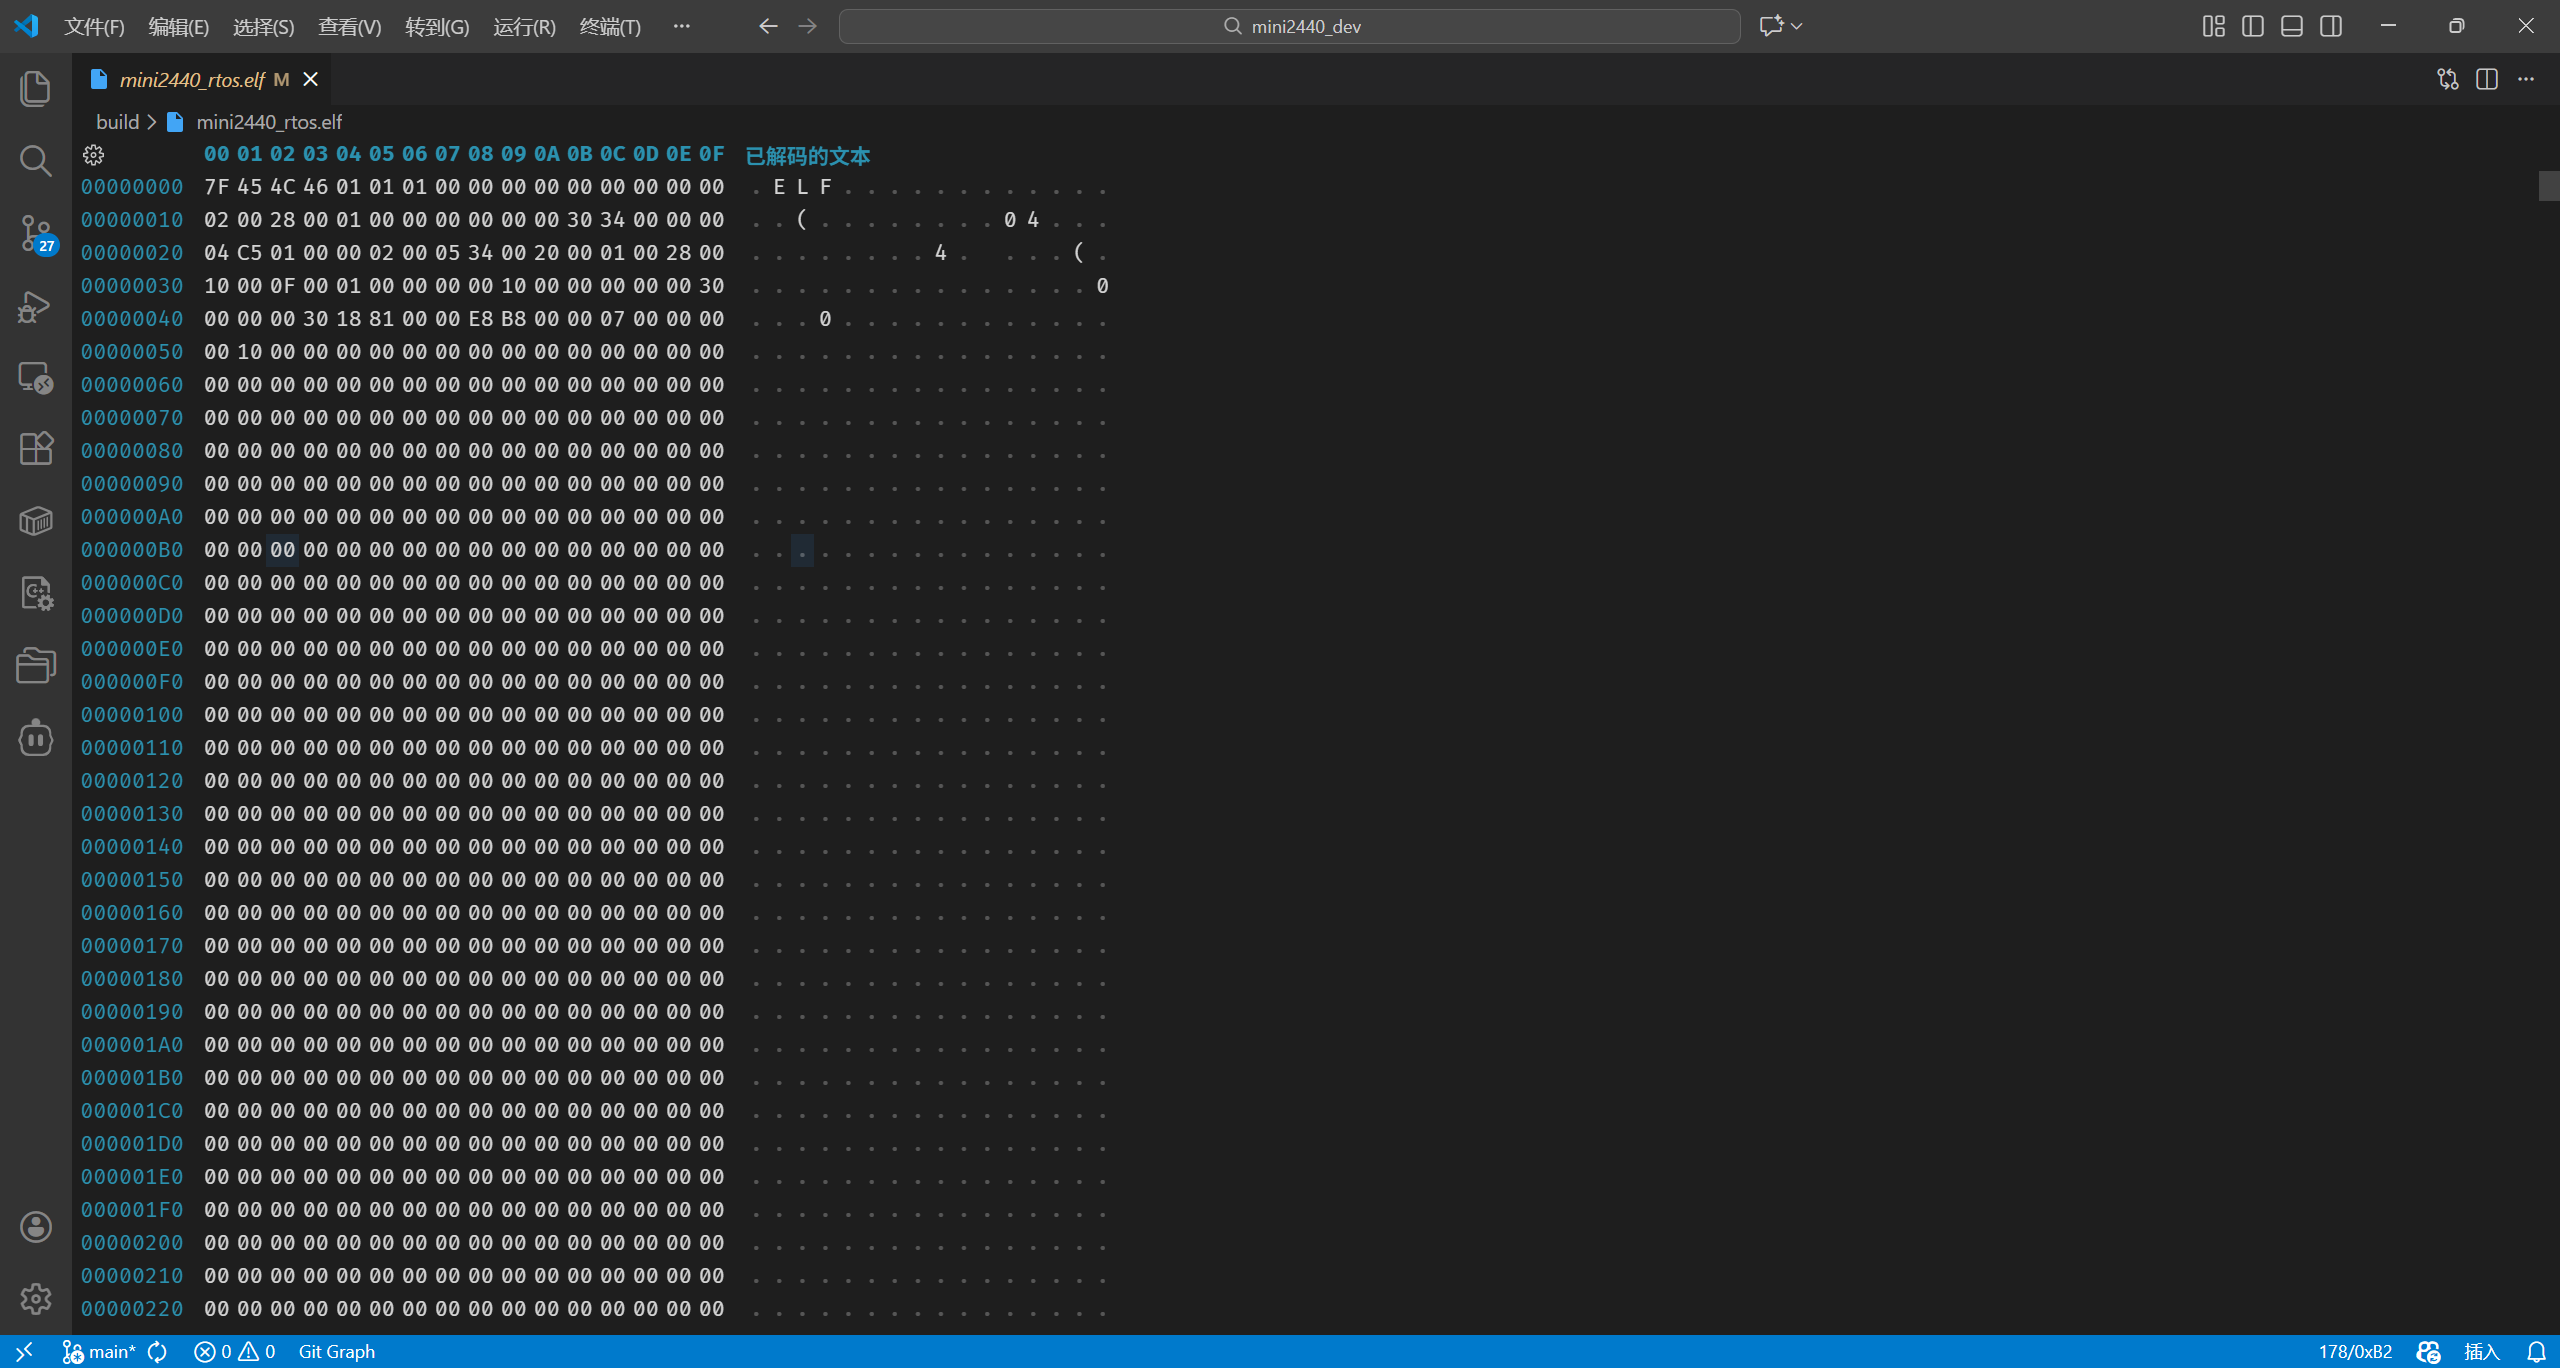Image resolution: width=2560 pixels, height=1368 pixels.
Task: Toggle the primary side bar layout button
Action: click(2252, 27)
